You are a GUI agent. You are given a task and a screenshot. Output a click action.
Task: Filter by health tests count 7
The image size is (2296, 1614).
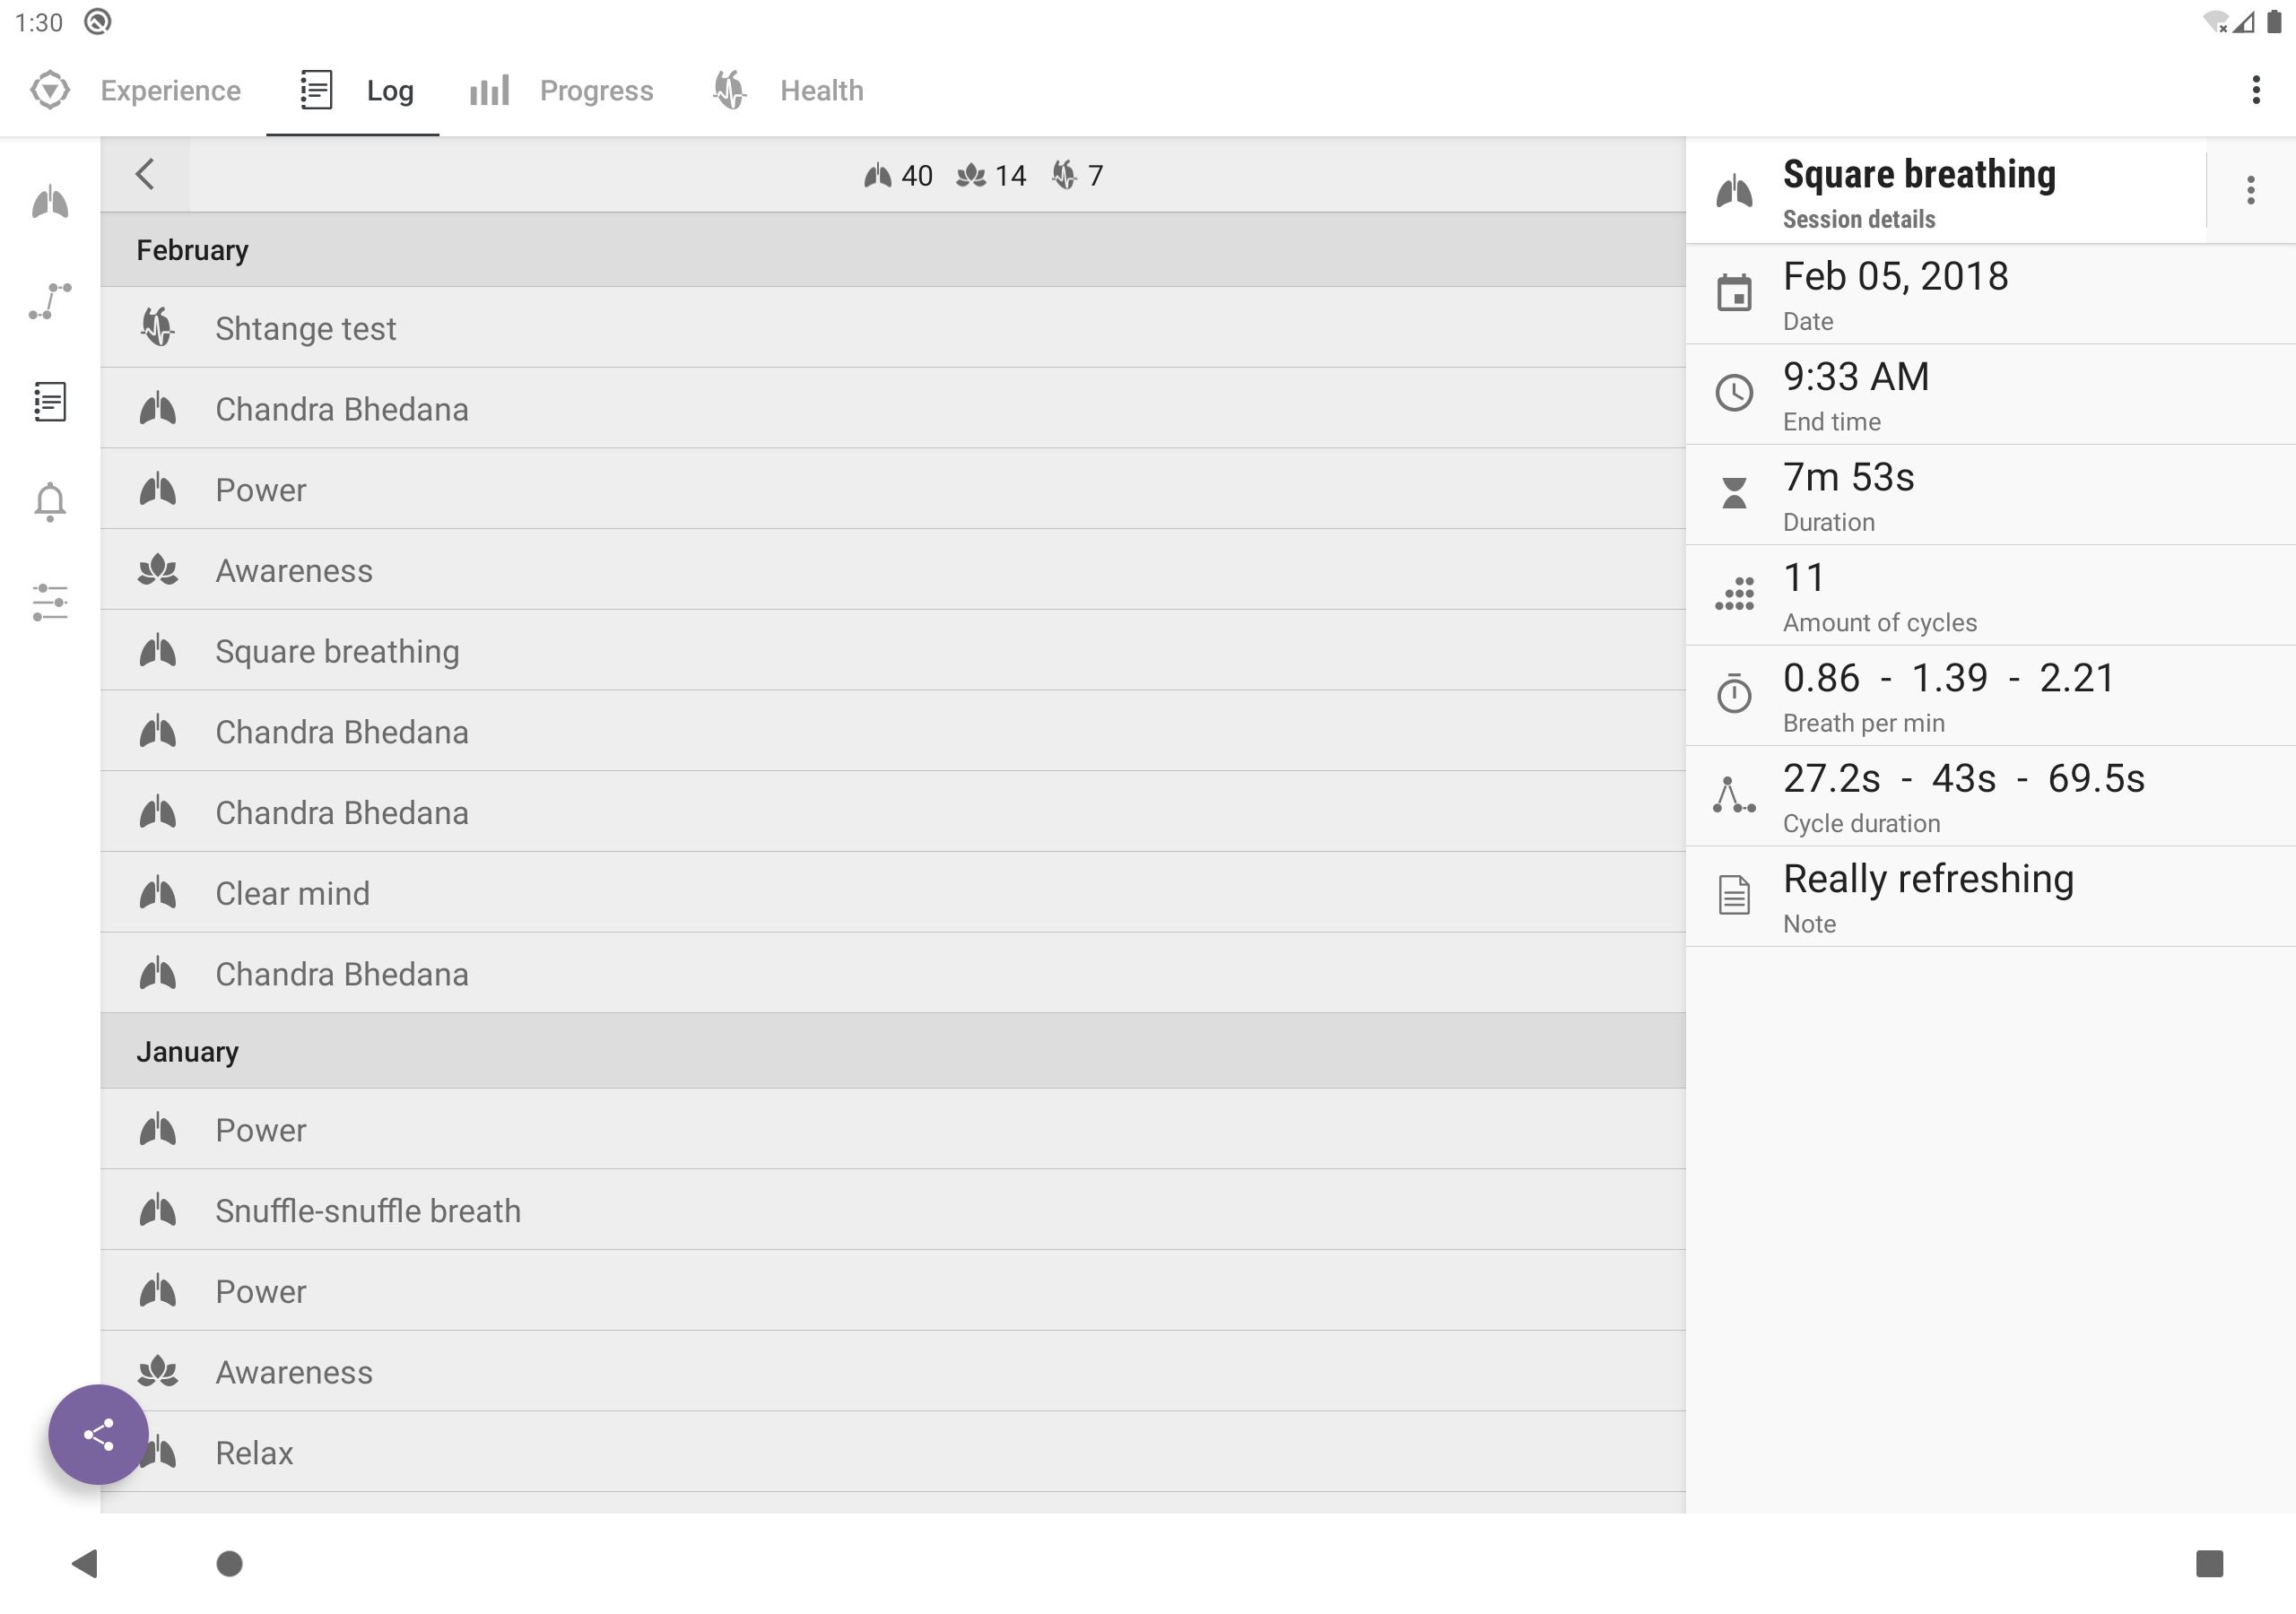[x=1077, y=176]
